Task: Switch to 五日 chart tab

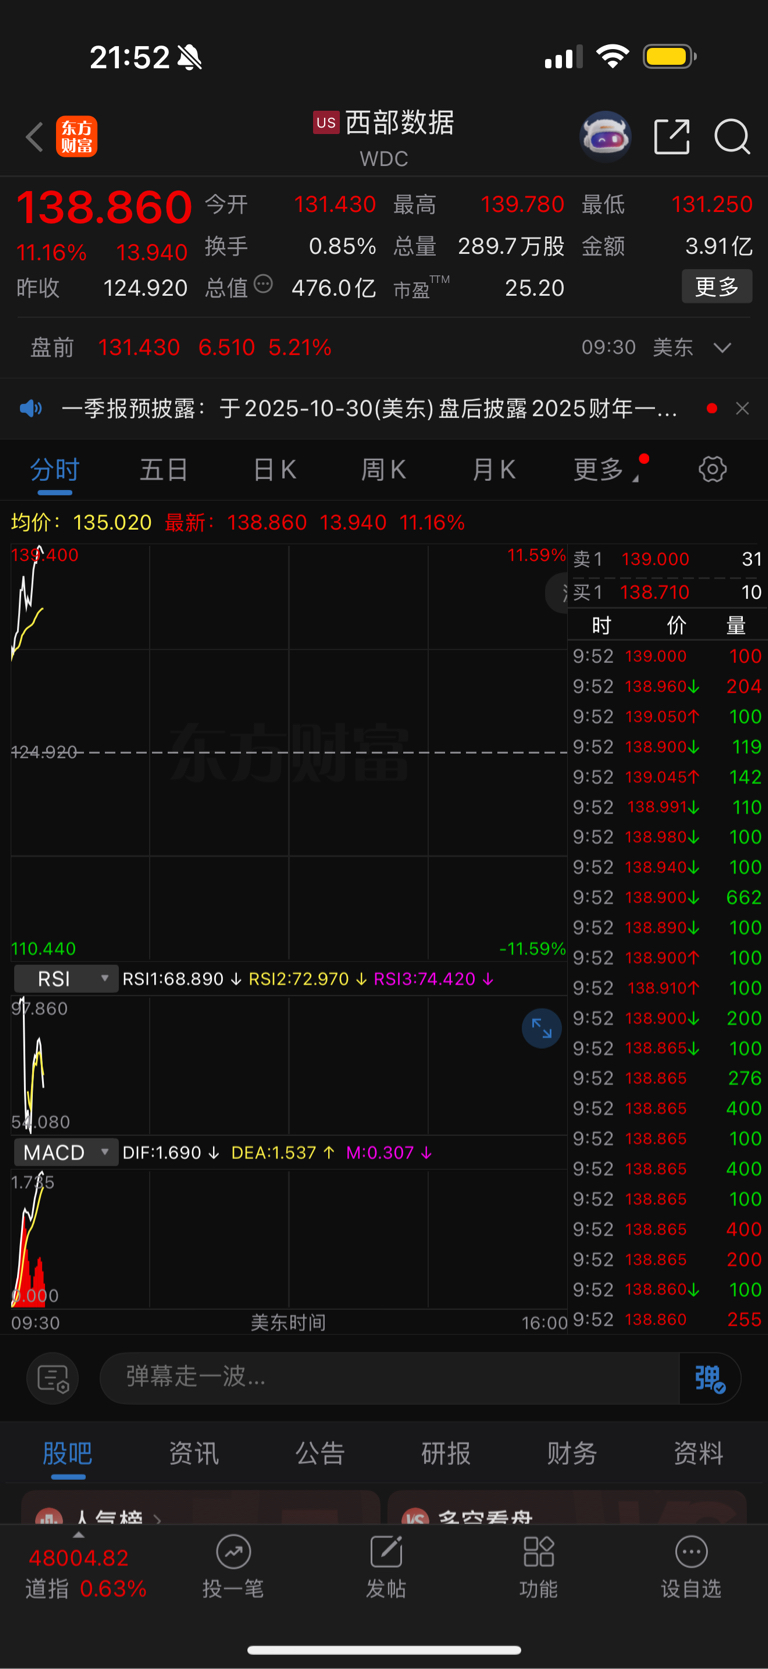Action: tap(164, 469)
